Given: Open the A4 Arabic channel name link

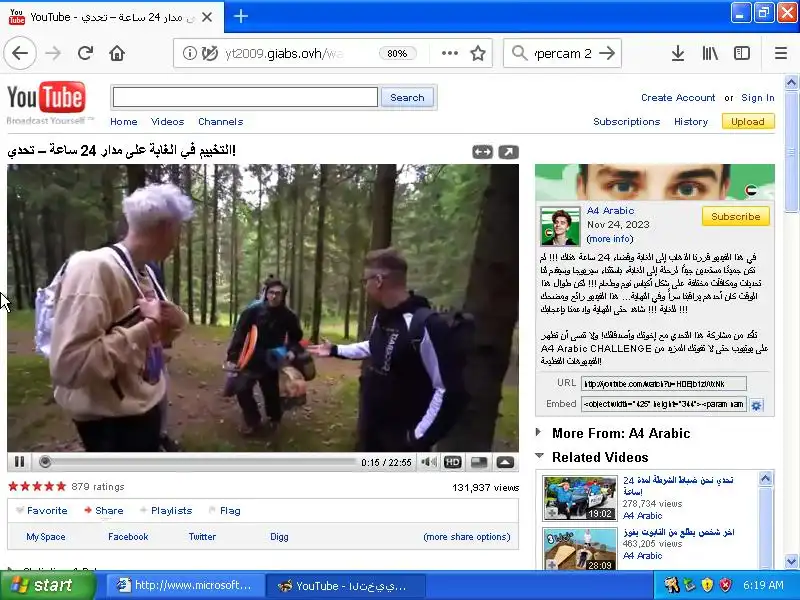Looking at the screenshot, I should (x=610, y=210).
